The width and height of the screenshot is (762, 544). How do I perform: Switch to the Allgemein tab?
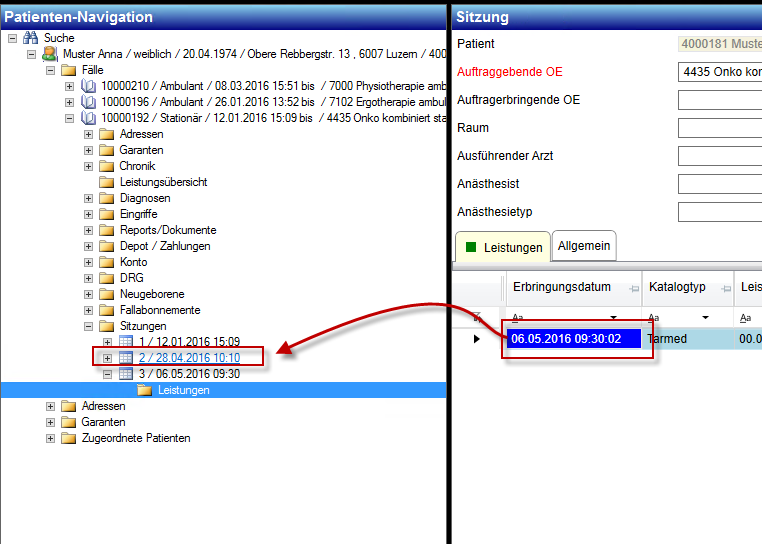pos(584,246)
